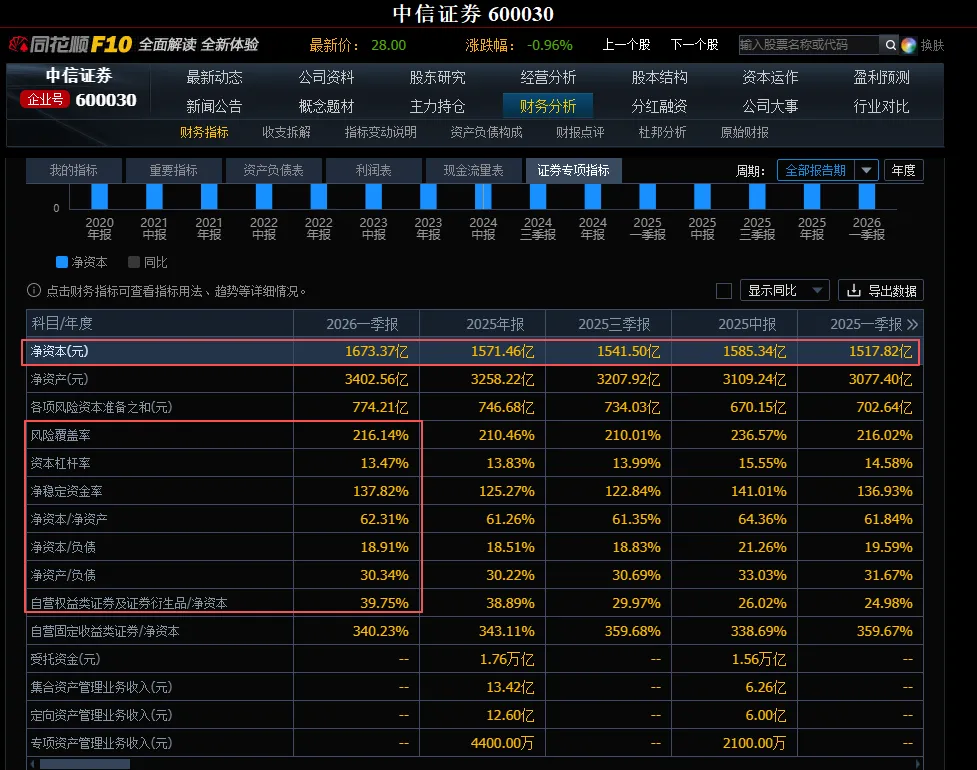
Task: Open the 行业对比 menu
Action: click(x=882, y=107)
